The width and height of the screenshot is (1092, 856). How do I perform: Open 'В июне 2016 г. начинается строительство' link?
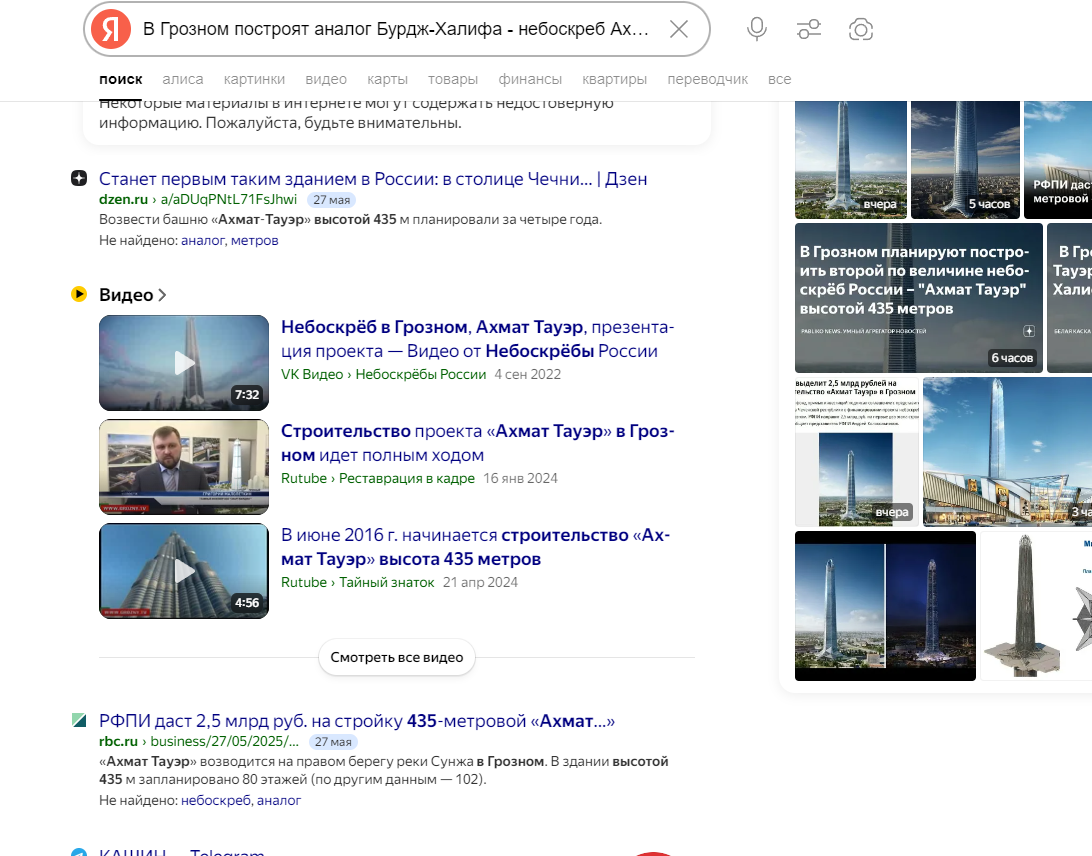475,547
